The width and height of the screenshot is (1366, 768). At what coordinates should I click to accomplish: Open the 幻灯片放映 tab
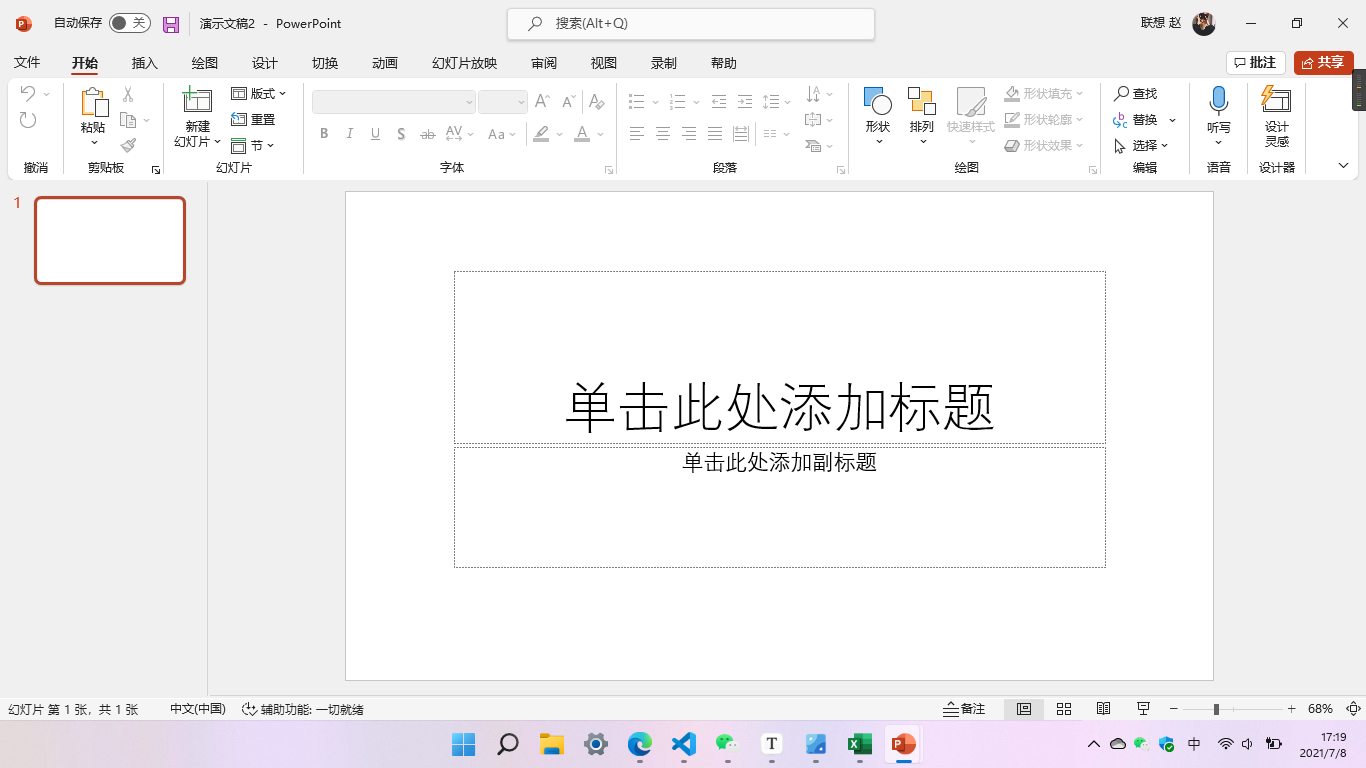coord(464,63)
